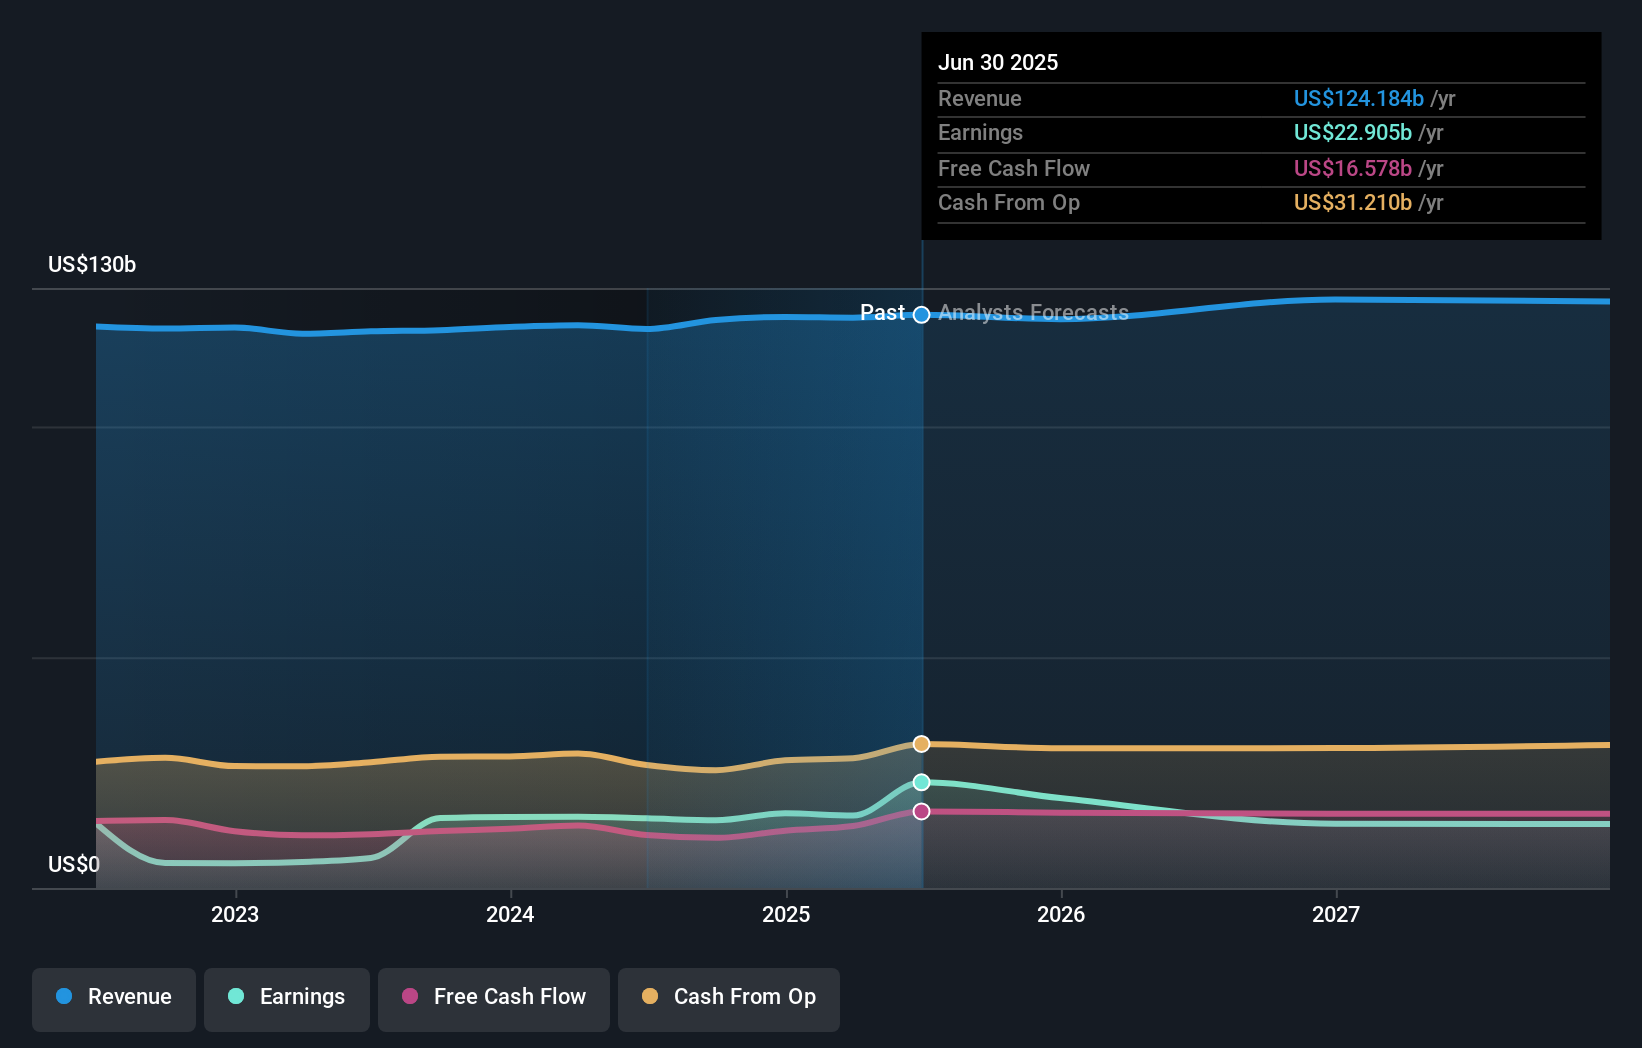
Task: Click the Past label on chart
Action: pos(882,313)
